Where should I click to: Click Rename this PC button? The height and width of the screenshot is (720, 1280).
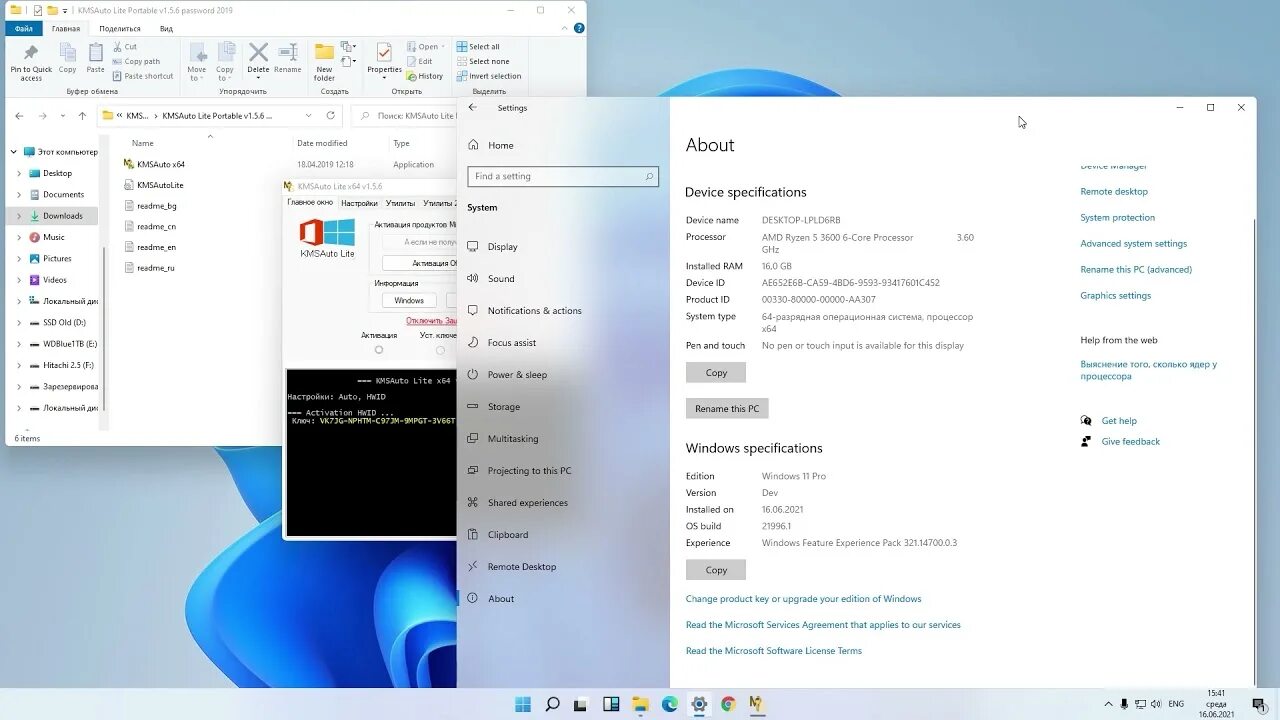pos(727,408)
